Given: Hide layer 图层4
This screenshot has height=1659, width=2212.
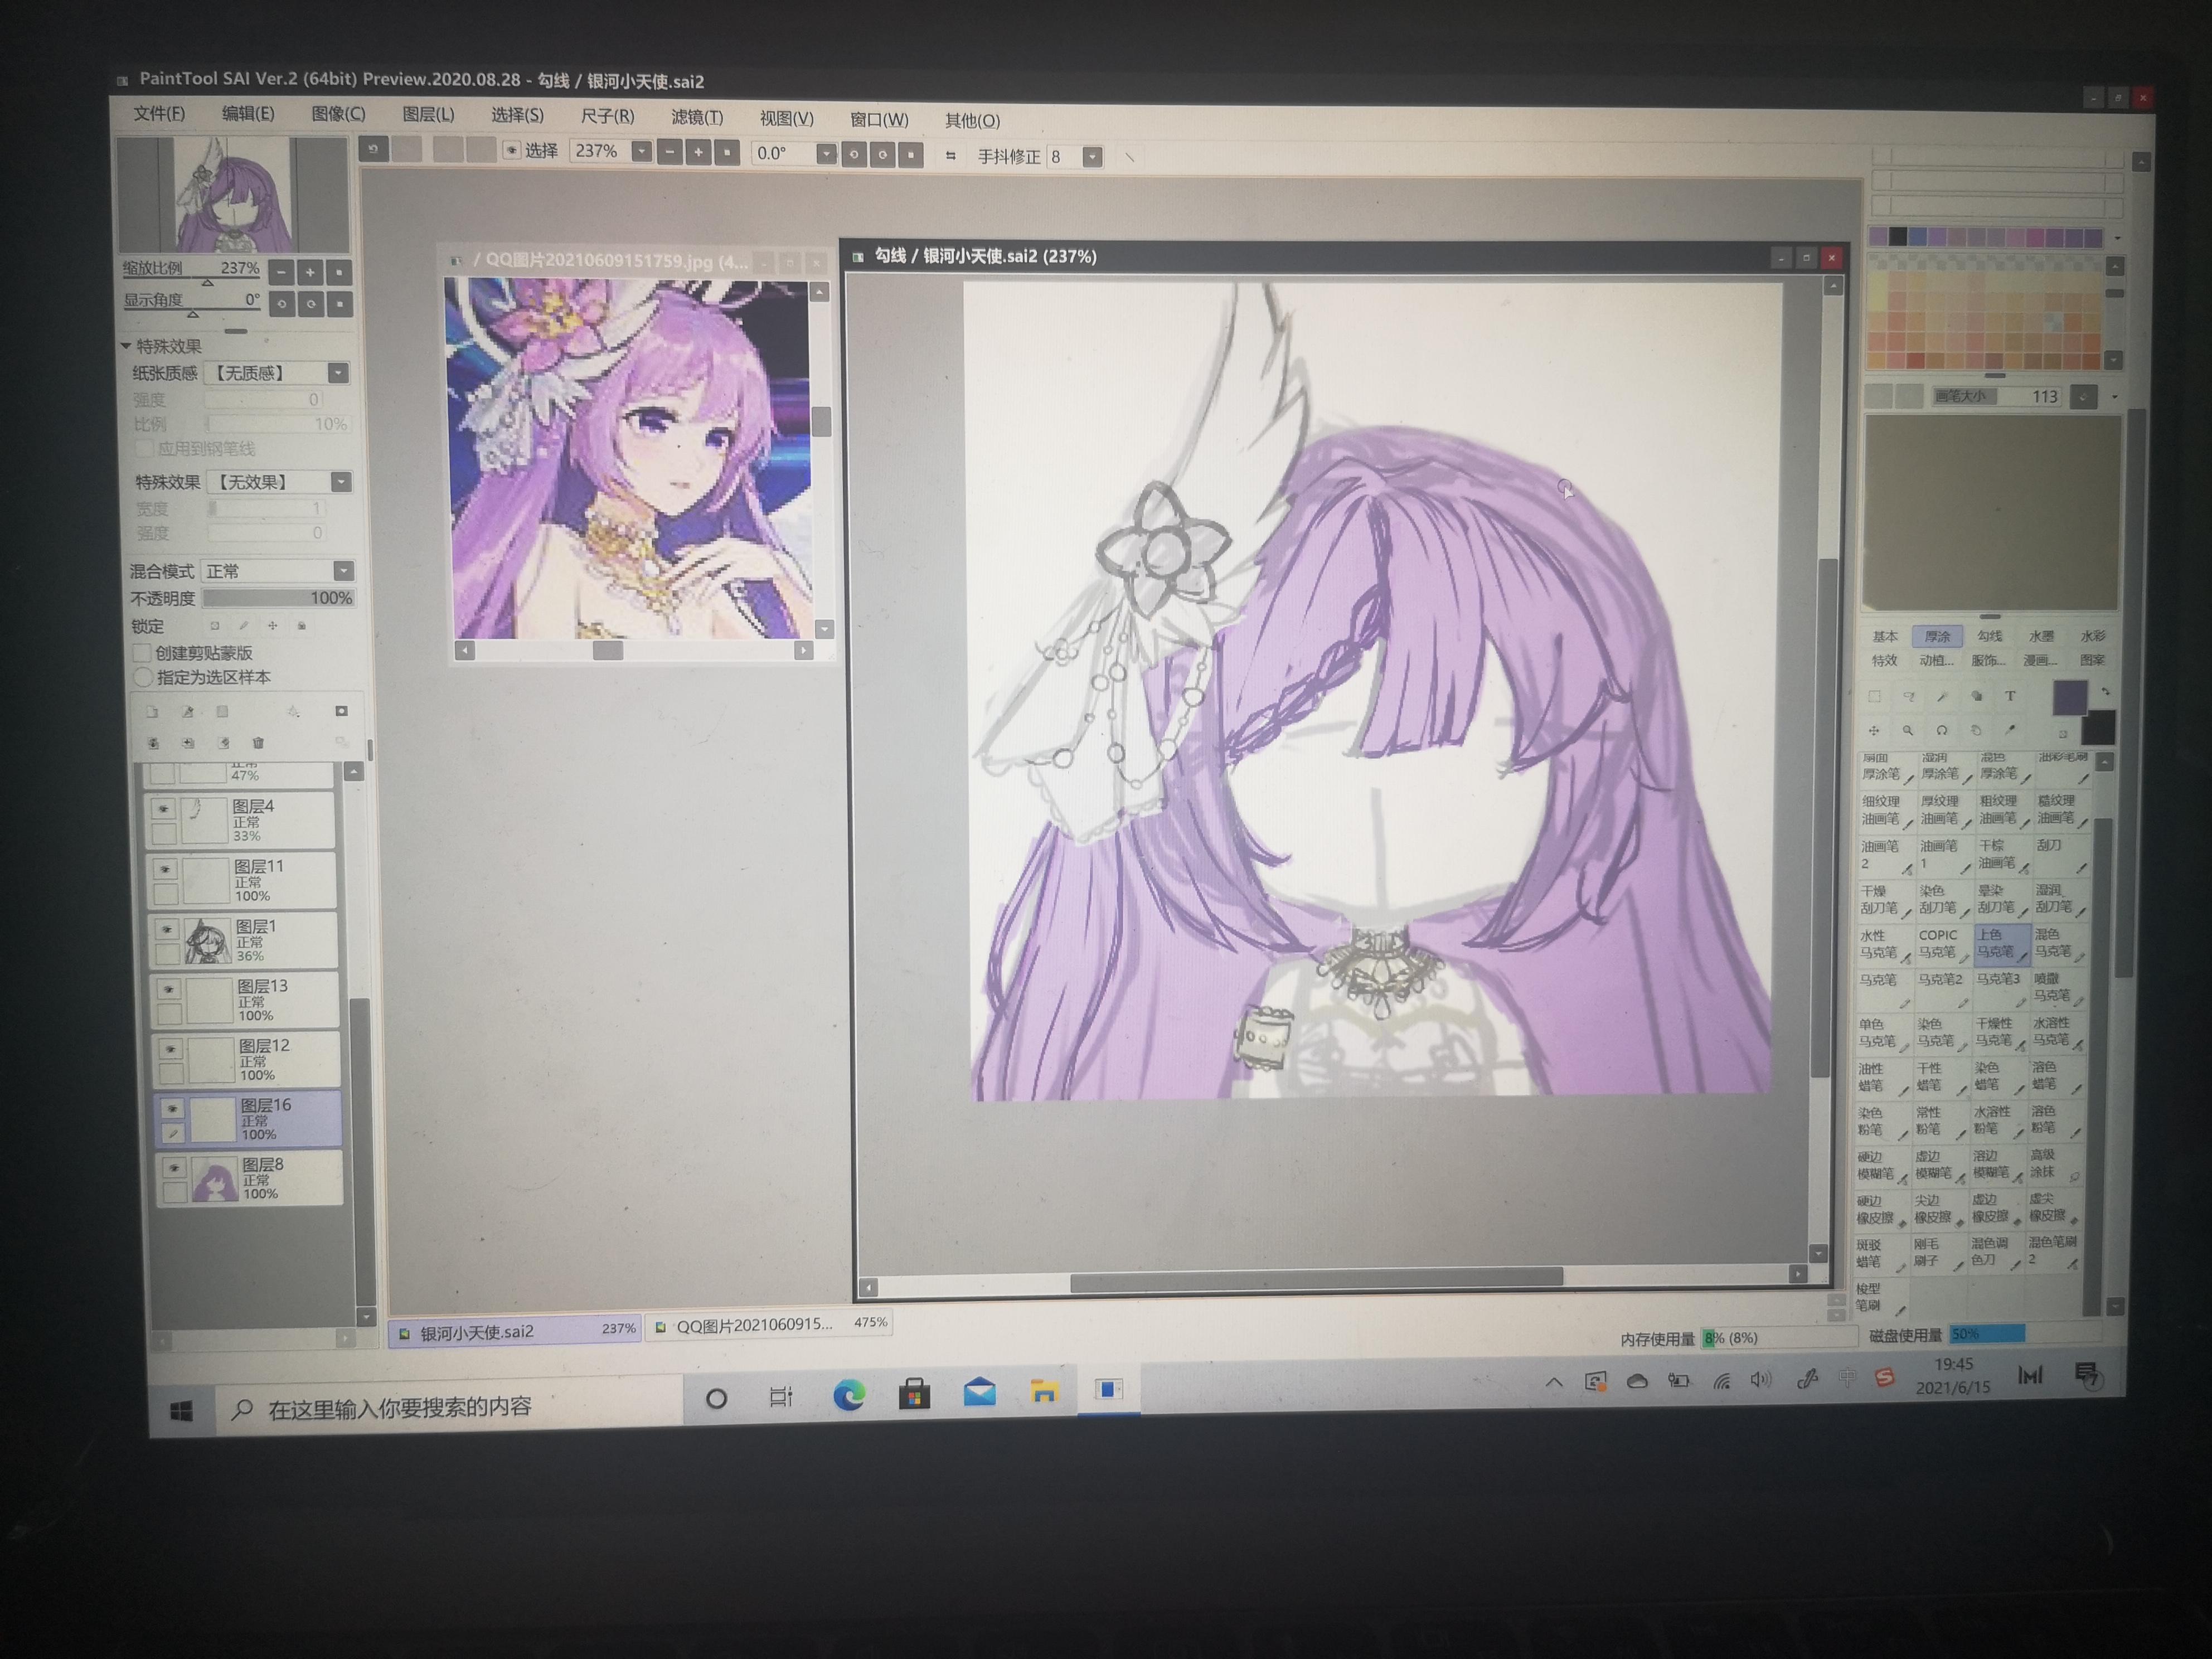Looking at the screenshot, I should [163, 808].
